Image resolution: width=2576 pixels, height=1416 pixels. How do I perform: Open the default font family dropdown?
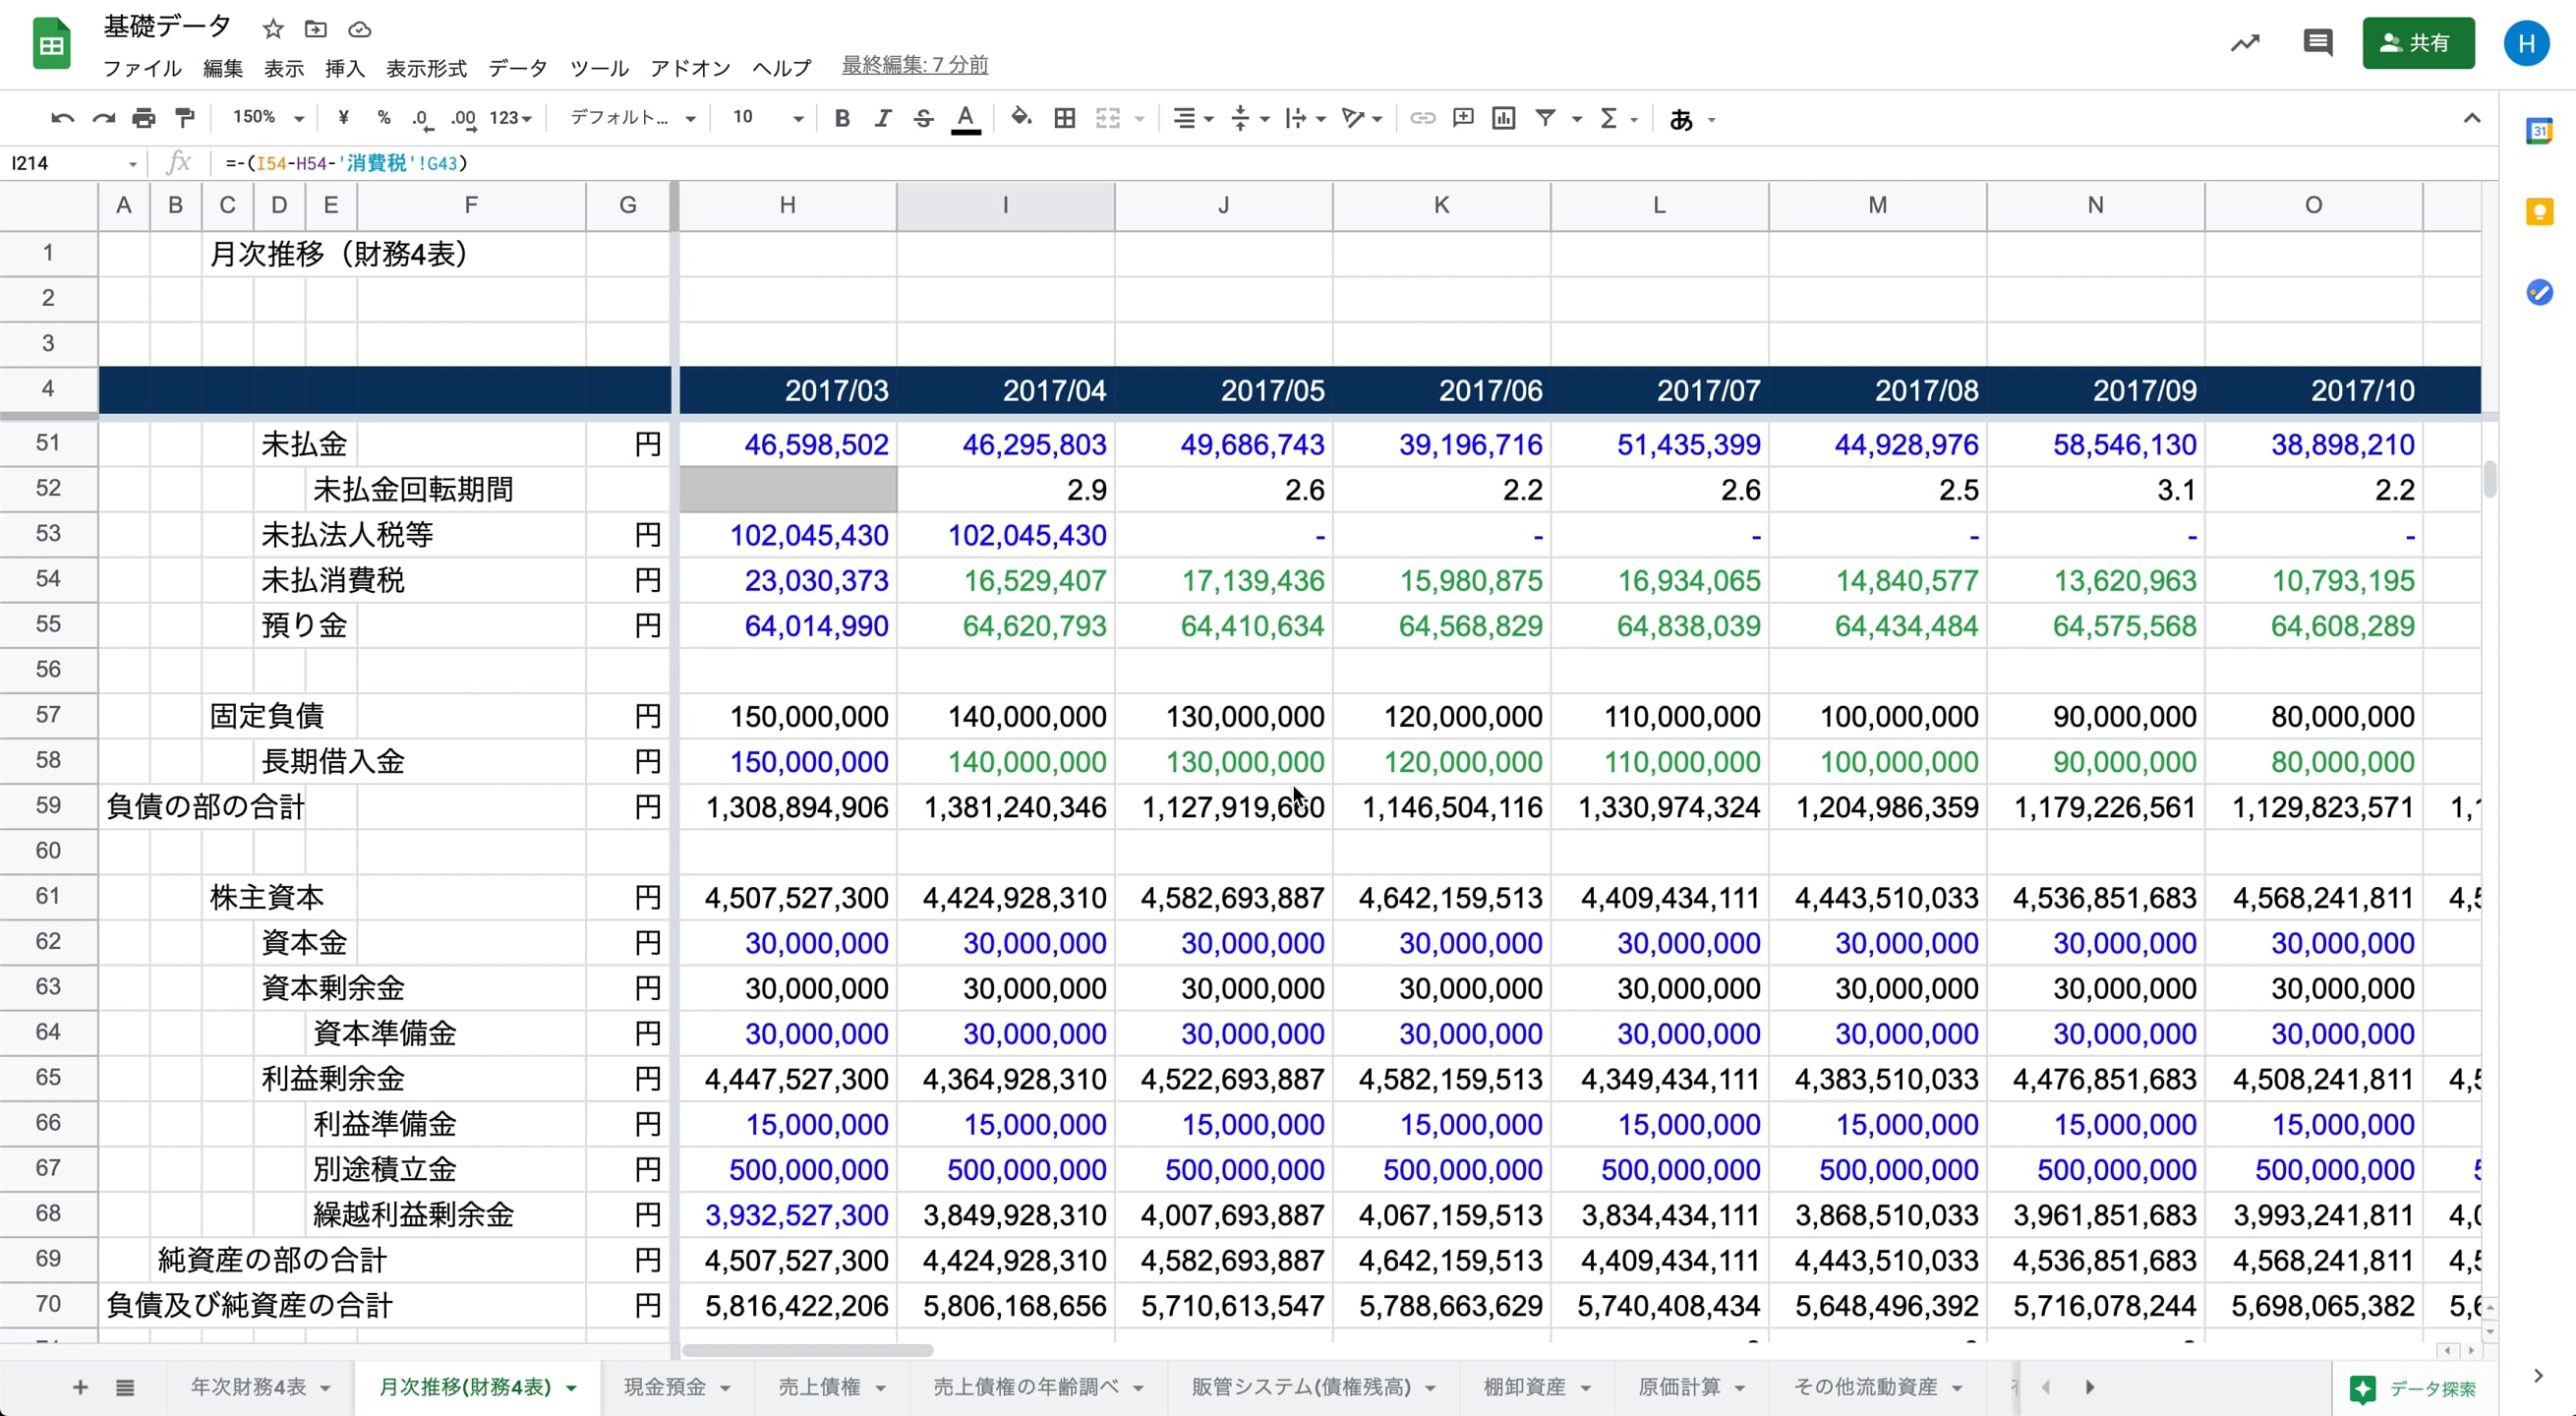pos(632,118)
